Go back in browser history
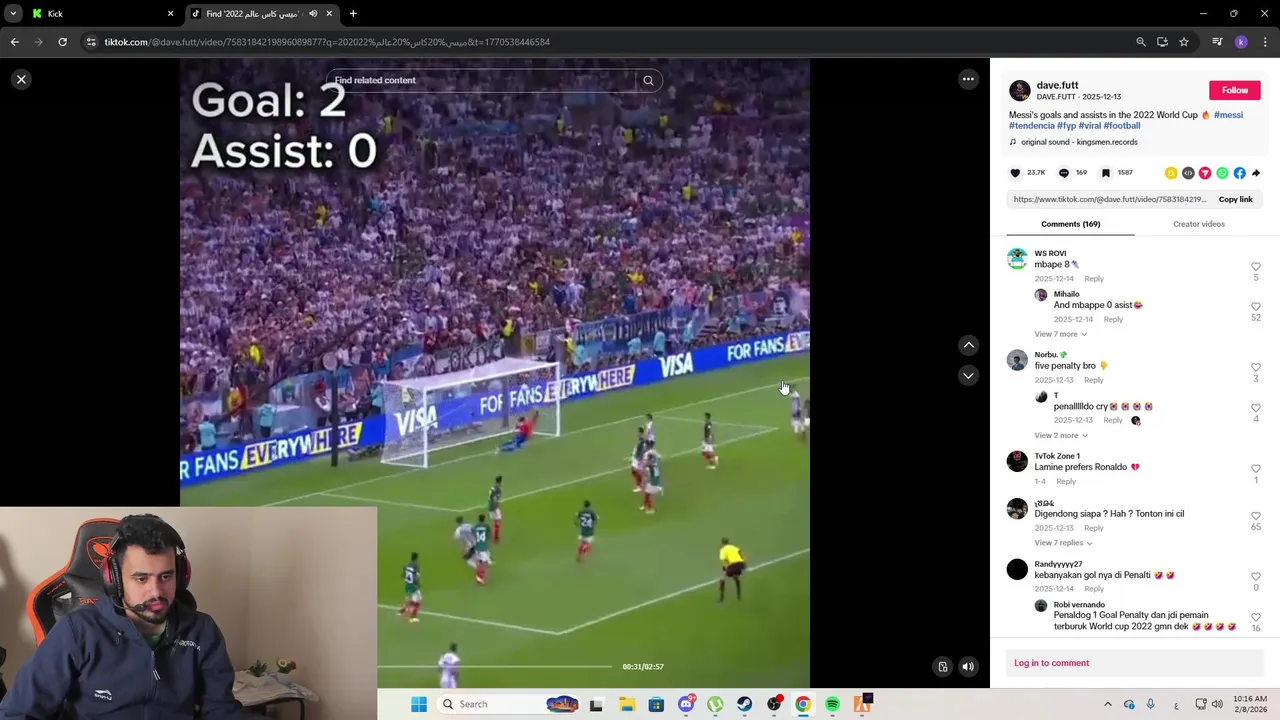1280x720 pixels. tap(14, 42)
